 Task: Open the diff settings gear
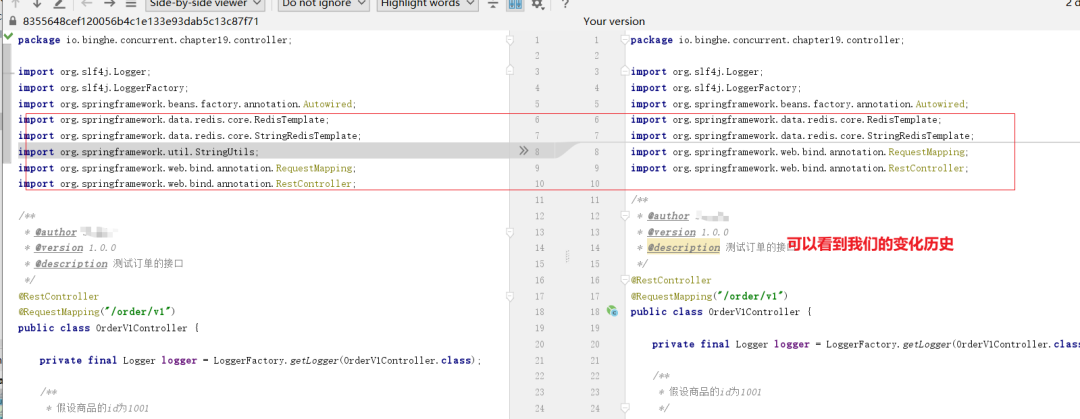point(537,4)
